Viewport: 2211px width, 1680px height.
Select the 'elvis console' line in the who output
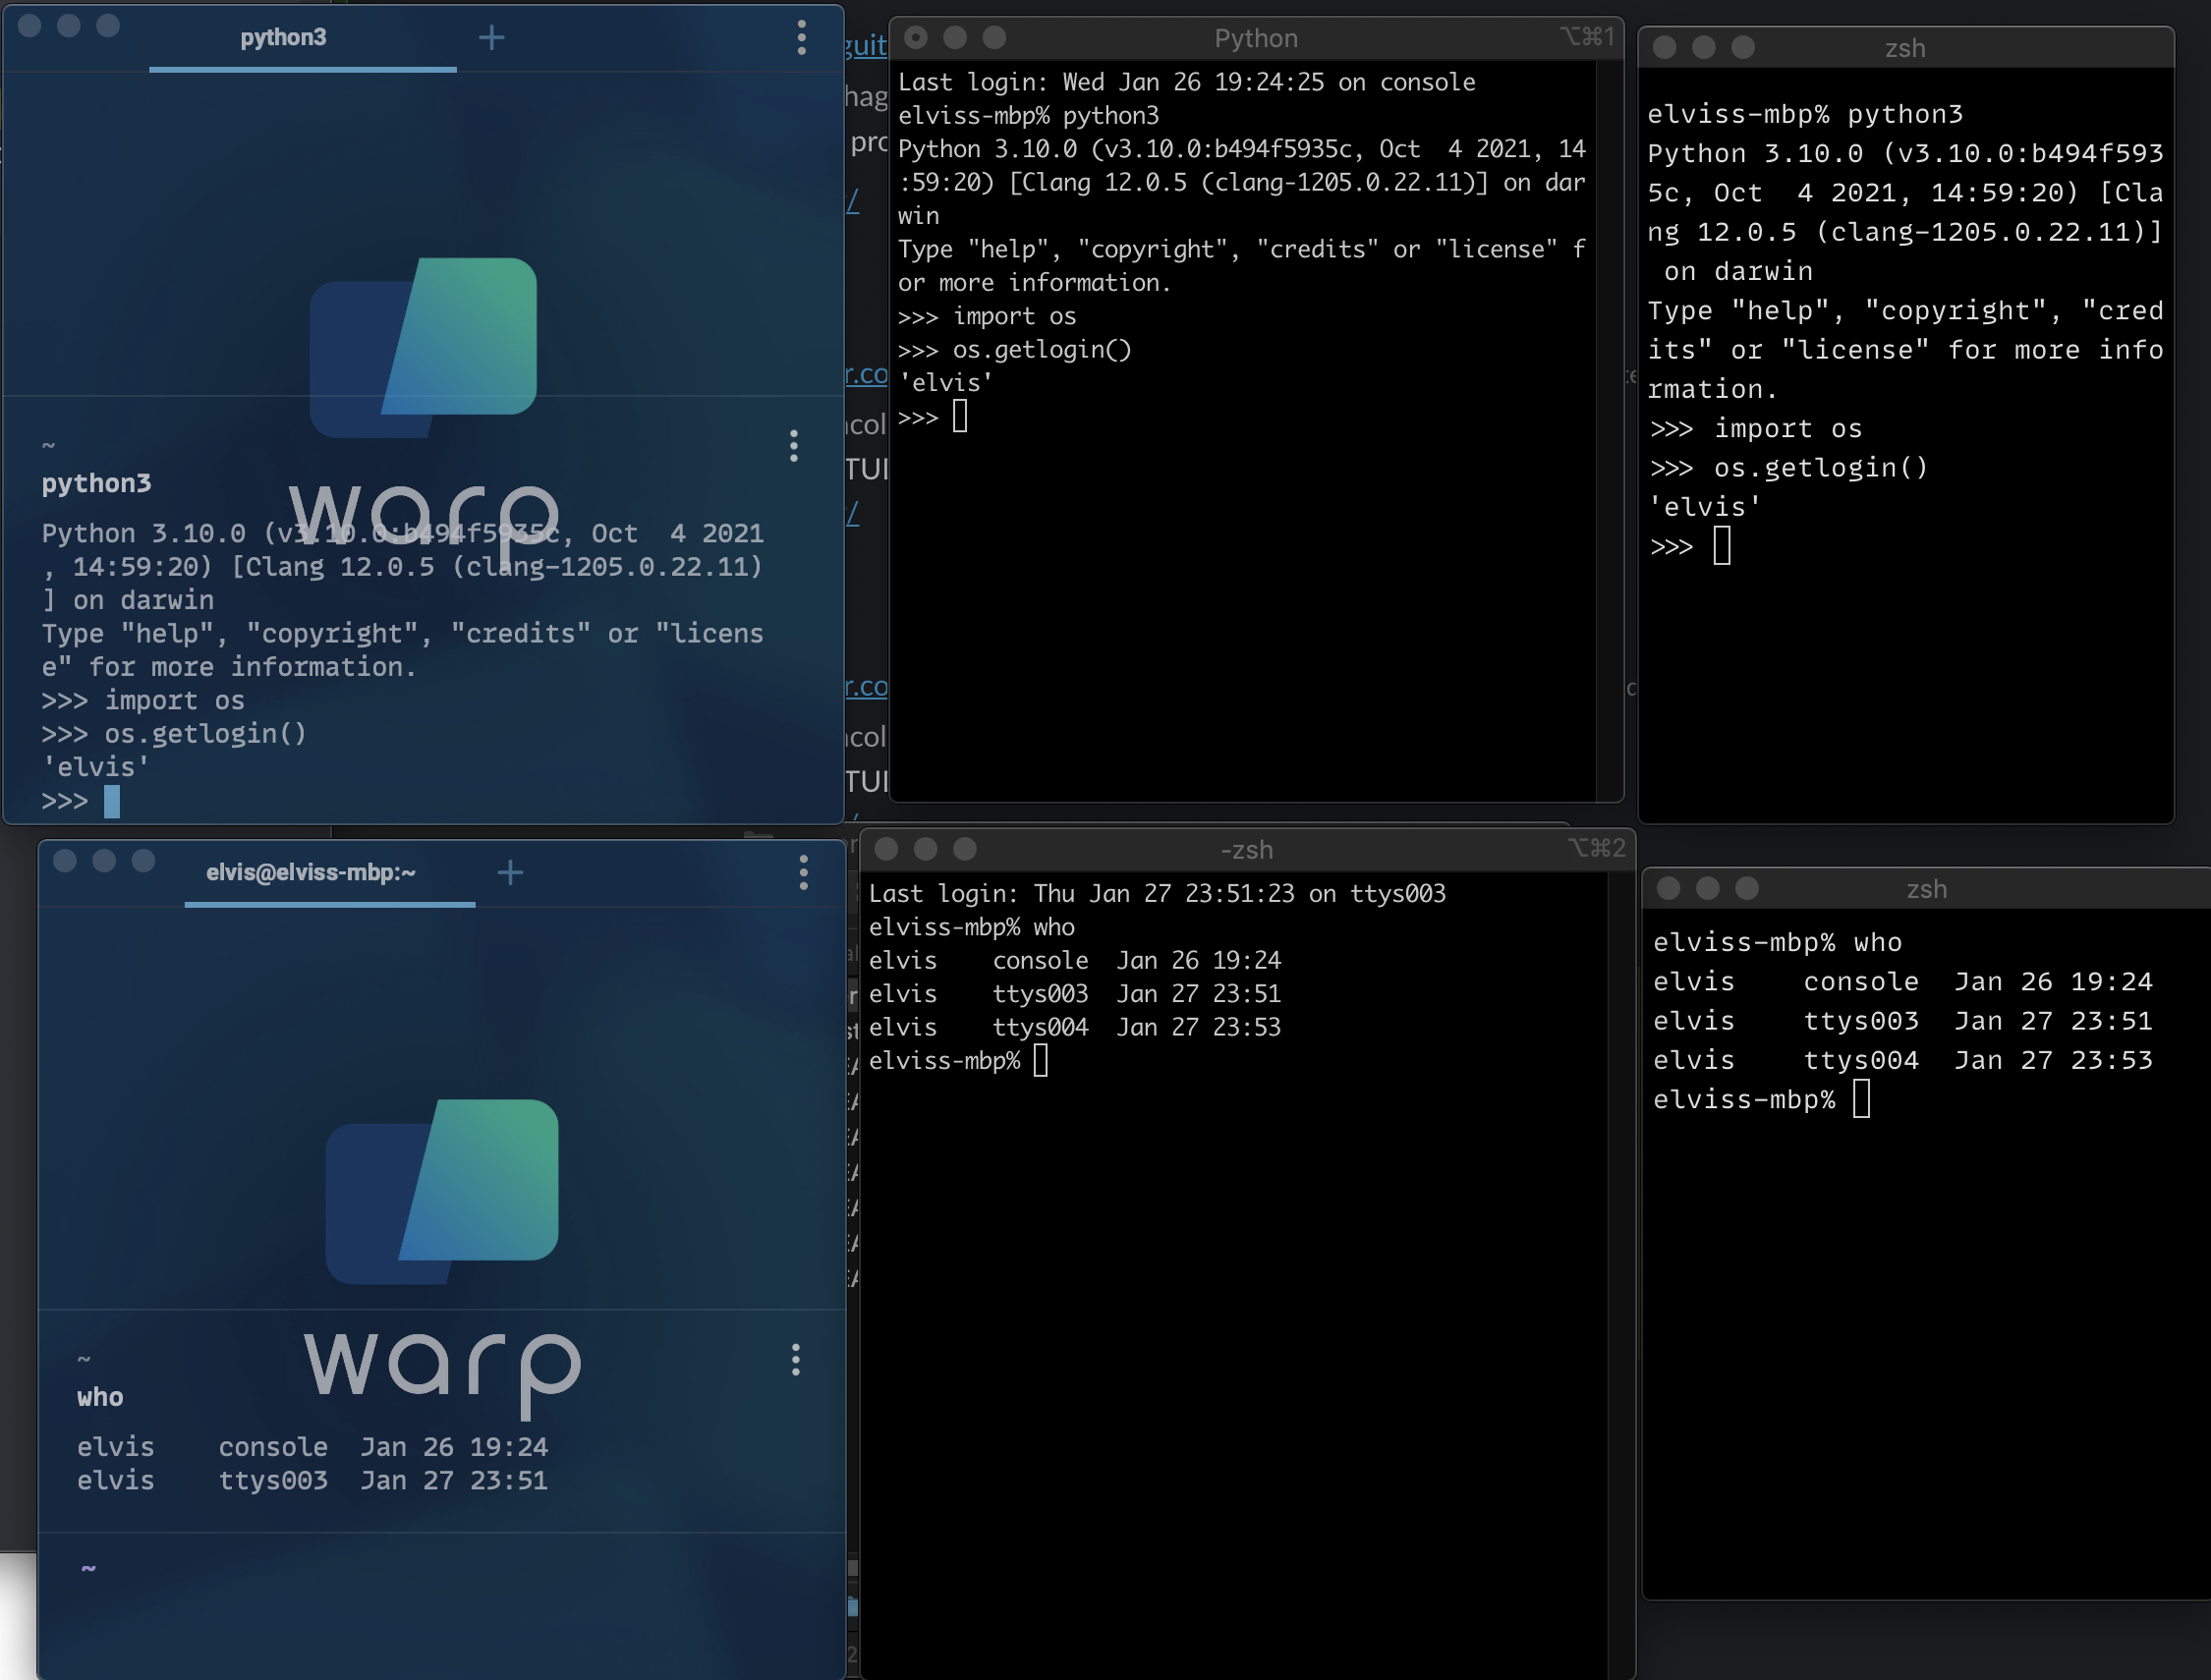[x=310, y=1446]
